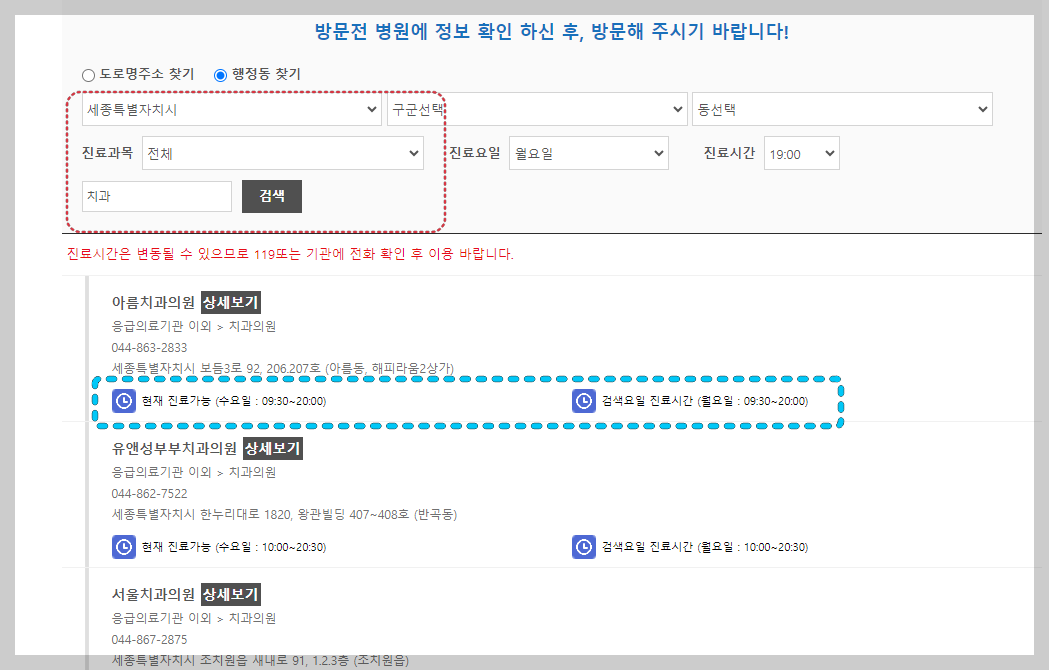Click the 검색 search button
This screenshot has height=670, width=1049.
pos(271,196)
